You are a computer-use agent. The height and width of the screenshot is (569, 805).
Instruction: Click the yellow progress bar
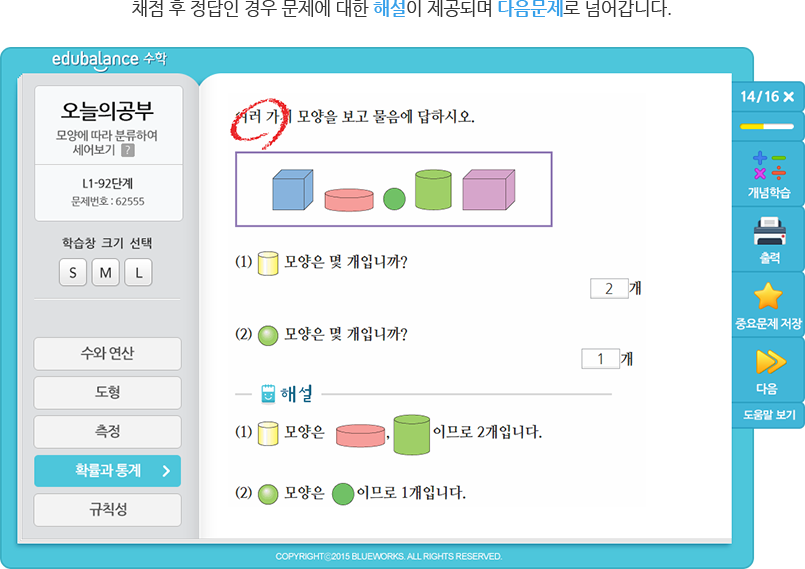pyautogui.click(x=767, y=126)
